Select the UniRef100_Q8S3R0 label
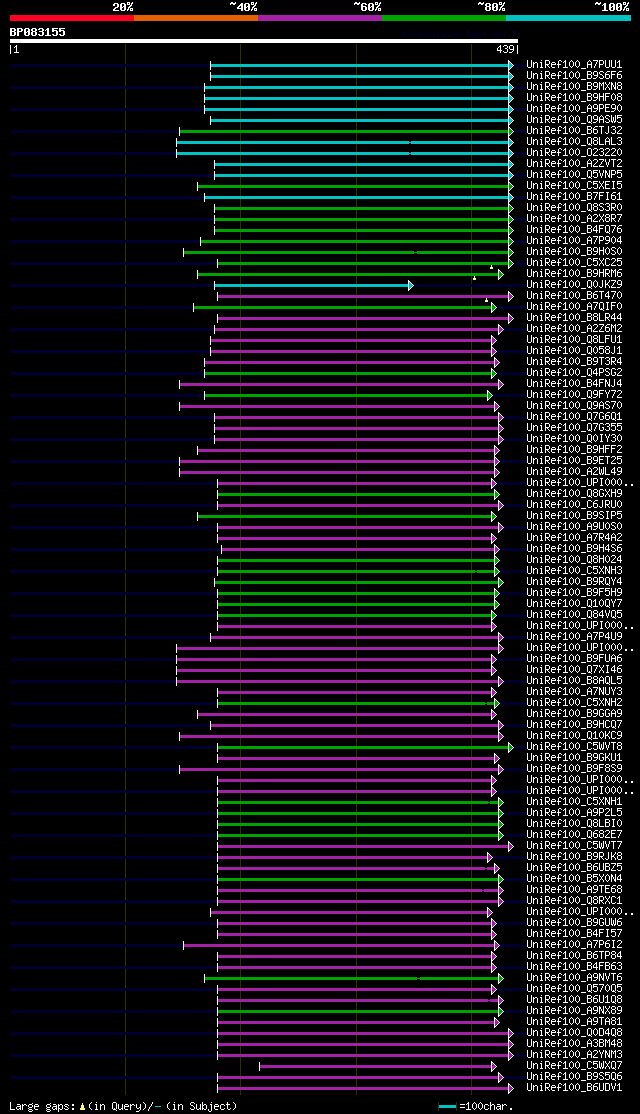The width and height of the screenshot is (640, 1114). pyautogui.click(x=575, y=207)
